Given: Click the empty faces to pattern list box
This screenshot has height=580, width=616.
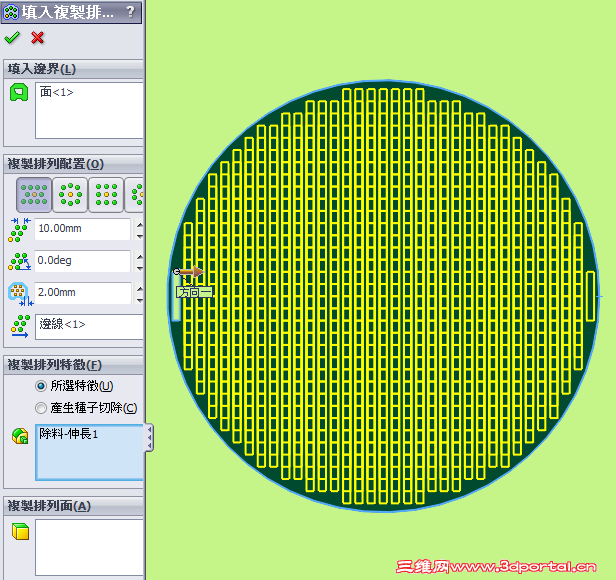Looking at the screenshot, I should tap(89, 547).
